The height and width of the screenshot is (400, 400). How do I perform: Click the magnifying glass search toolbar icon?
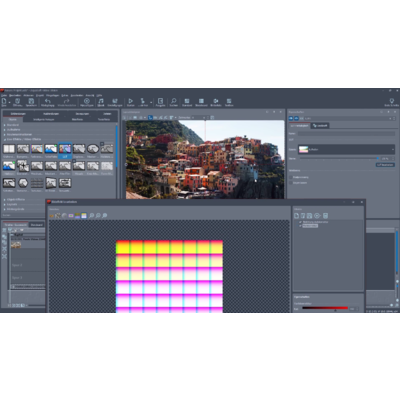pyautogui.click(x=173, y=101)
